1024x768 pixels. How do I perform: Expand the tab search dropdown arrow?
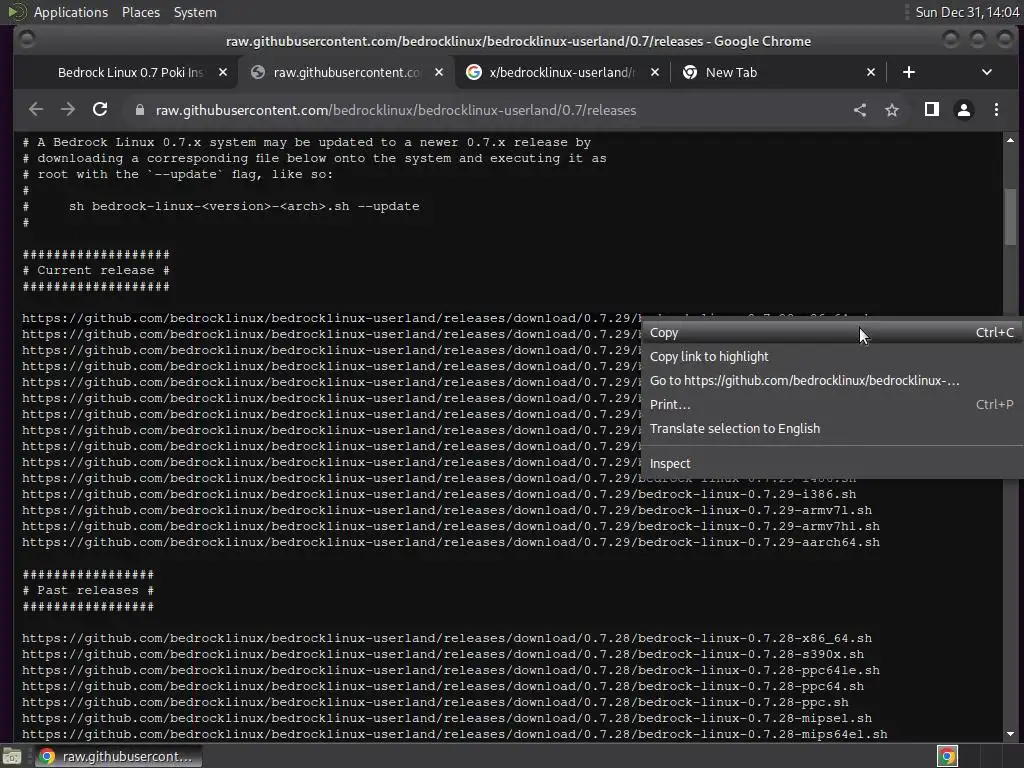[x=987, y=72]
